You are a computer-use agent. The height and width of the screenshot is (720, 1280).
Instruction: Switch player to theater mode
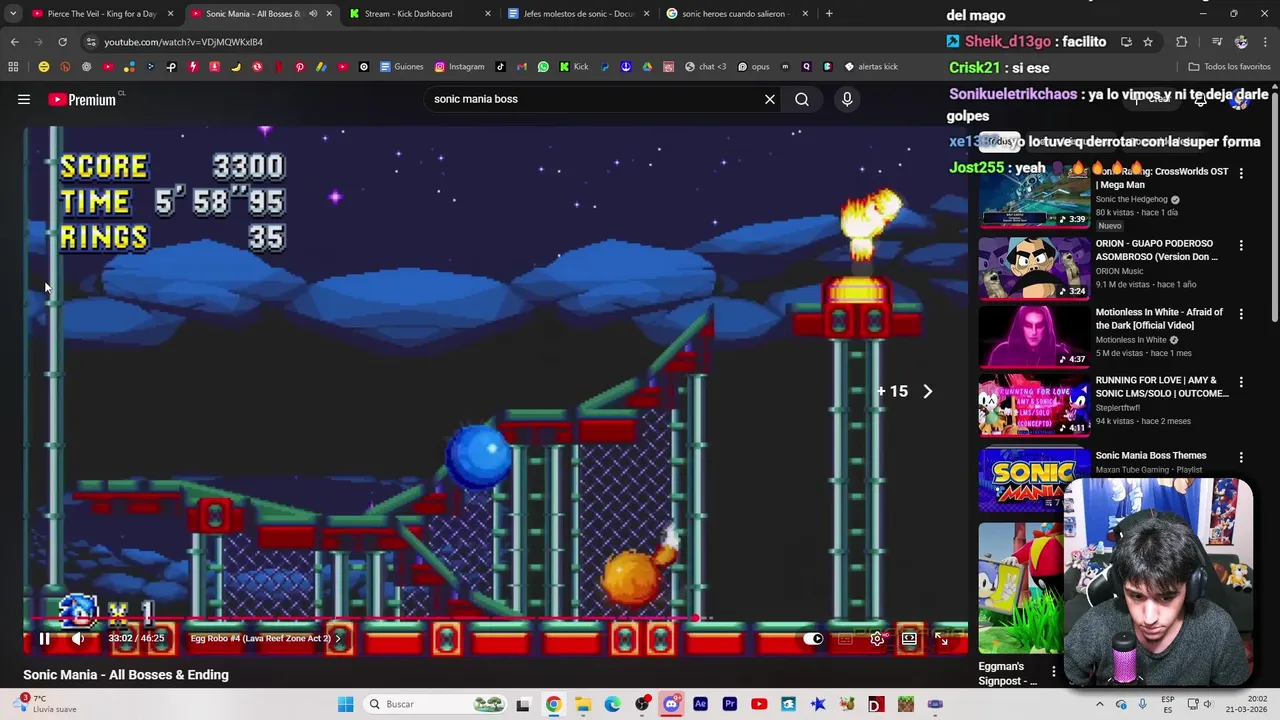tap(909, 638)
